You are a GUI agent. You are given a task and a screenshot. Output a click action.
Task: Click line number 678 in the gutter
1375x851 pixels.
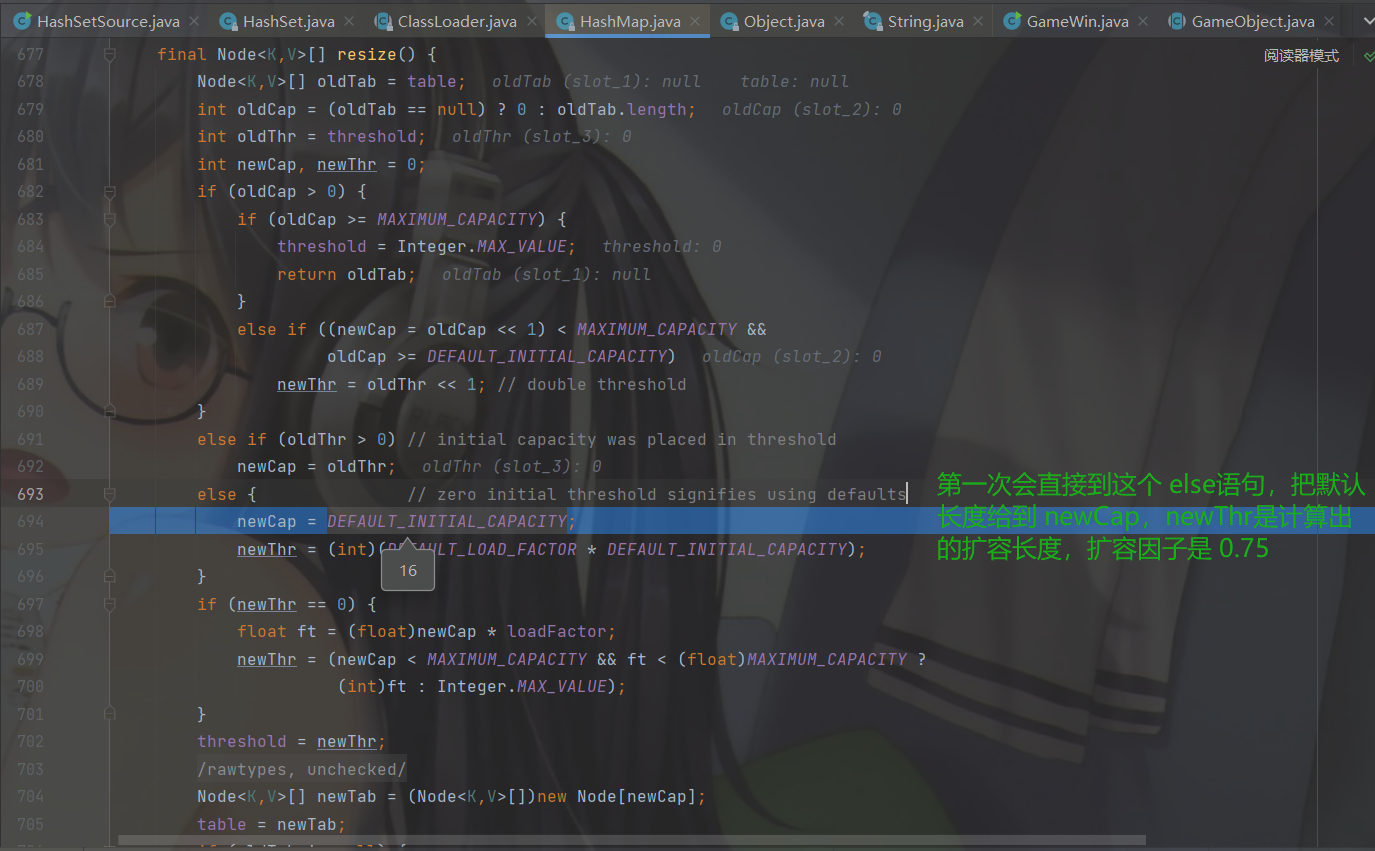[x=31, y=81]
